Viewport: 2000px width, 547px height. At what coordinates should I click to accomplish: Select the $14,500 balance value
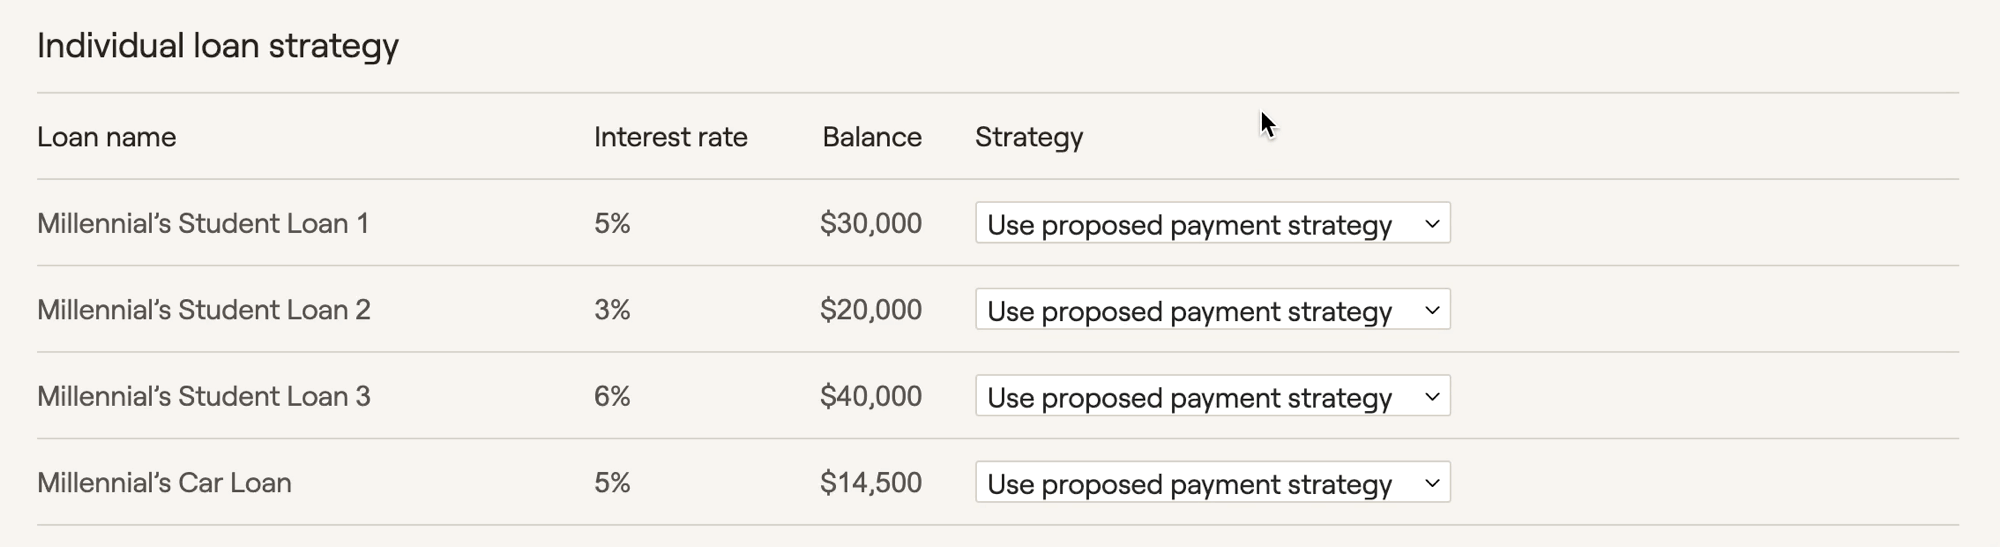click(871, 483)
